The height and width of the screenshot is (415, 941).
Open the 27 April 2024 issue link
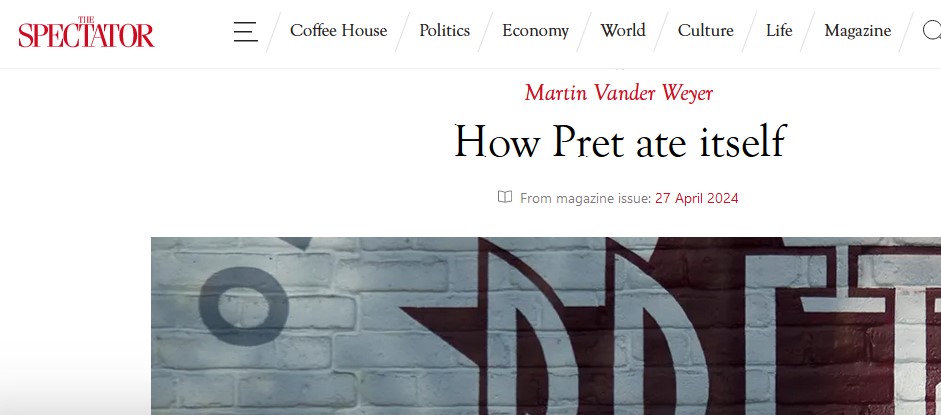tap(697, 198)
